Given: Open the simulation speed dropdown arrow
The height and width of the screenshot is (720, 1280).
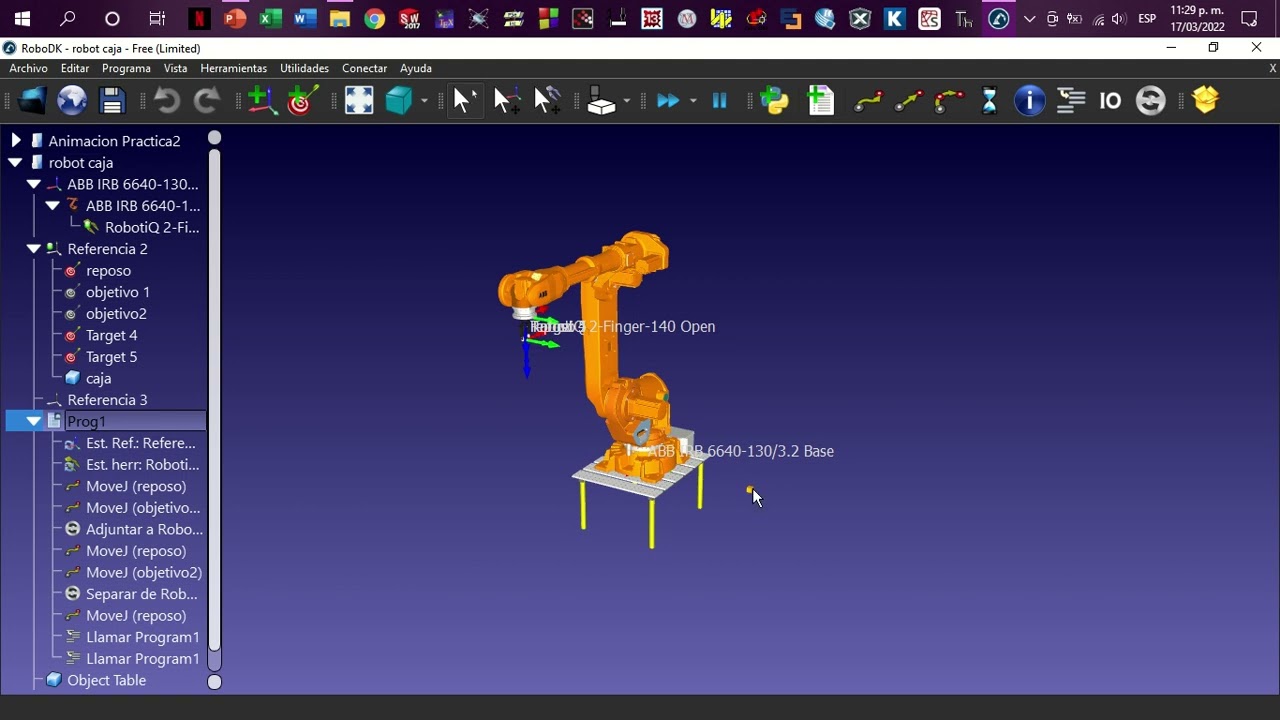Looking at the screenshot, I should point(692,101).
